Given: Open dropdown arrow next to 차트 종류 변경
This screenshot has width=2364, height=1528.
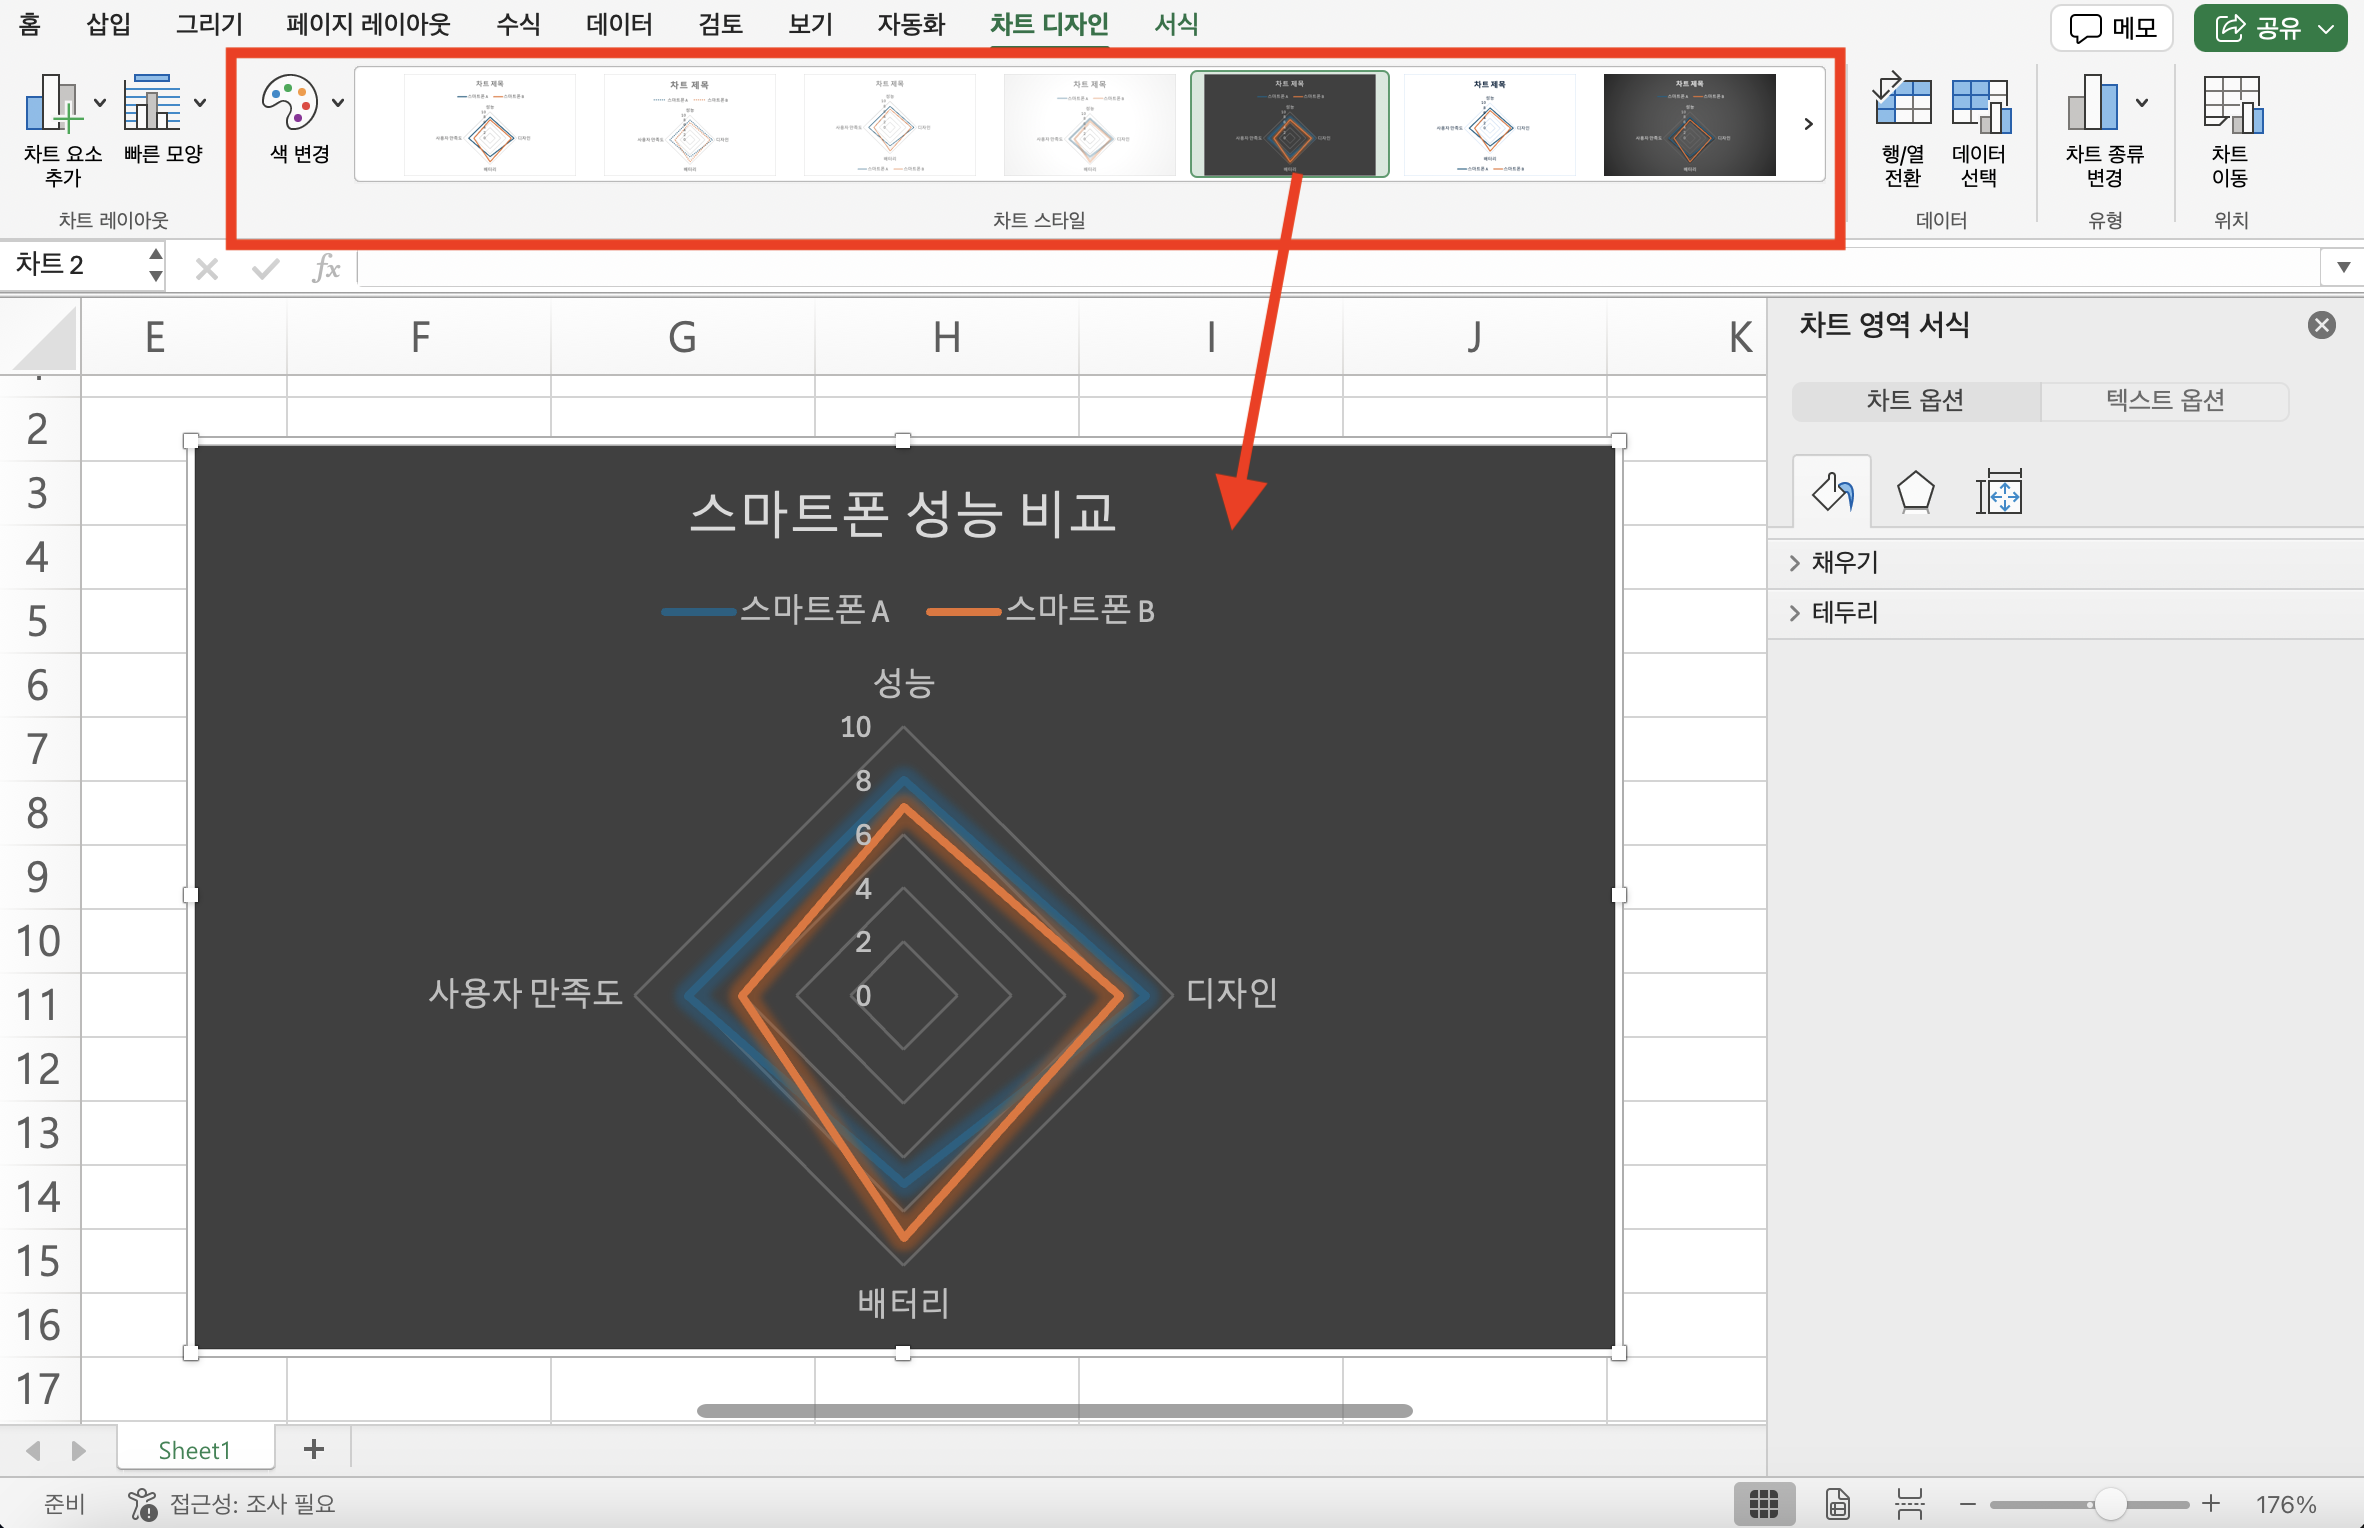Looking at the screenshot, I should point(2142,102).
